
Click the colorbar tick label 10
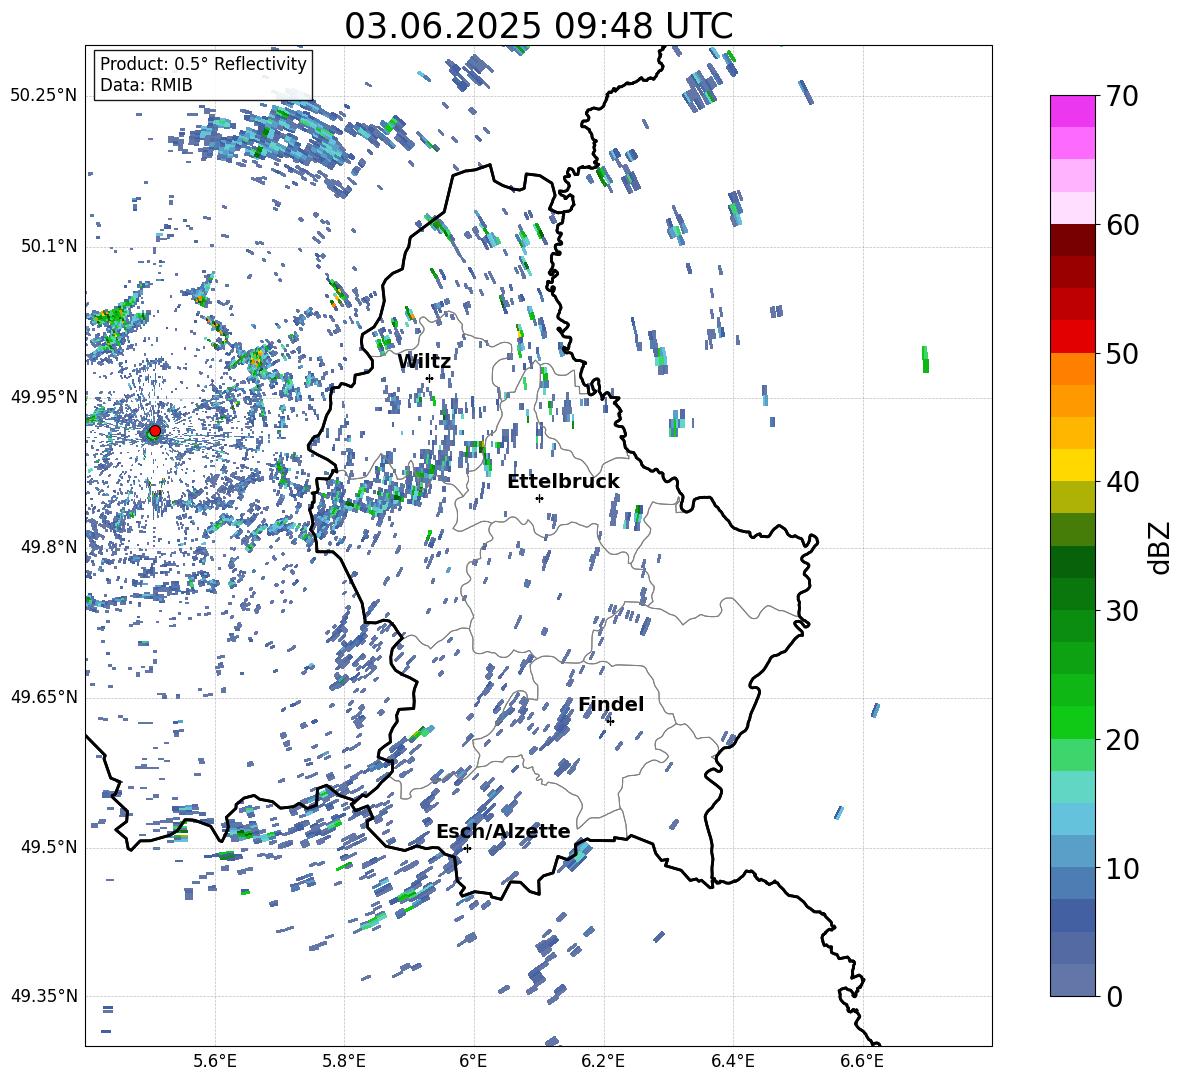pos(1123,868)
